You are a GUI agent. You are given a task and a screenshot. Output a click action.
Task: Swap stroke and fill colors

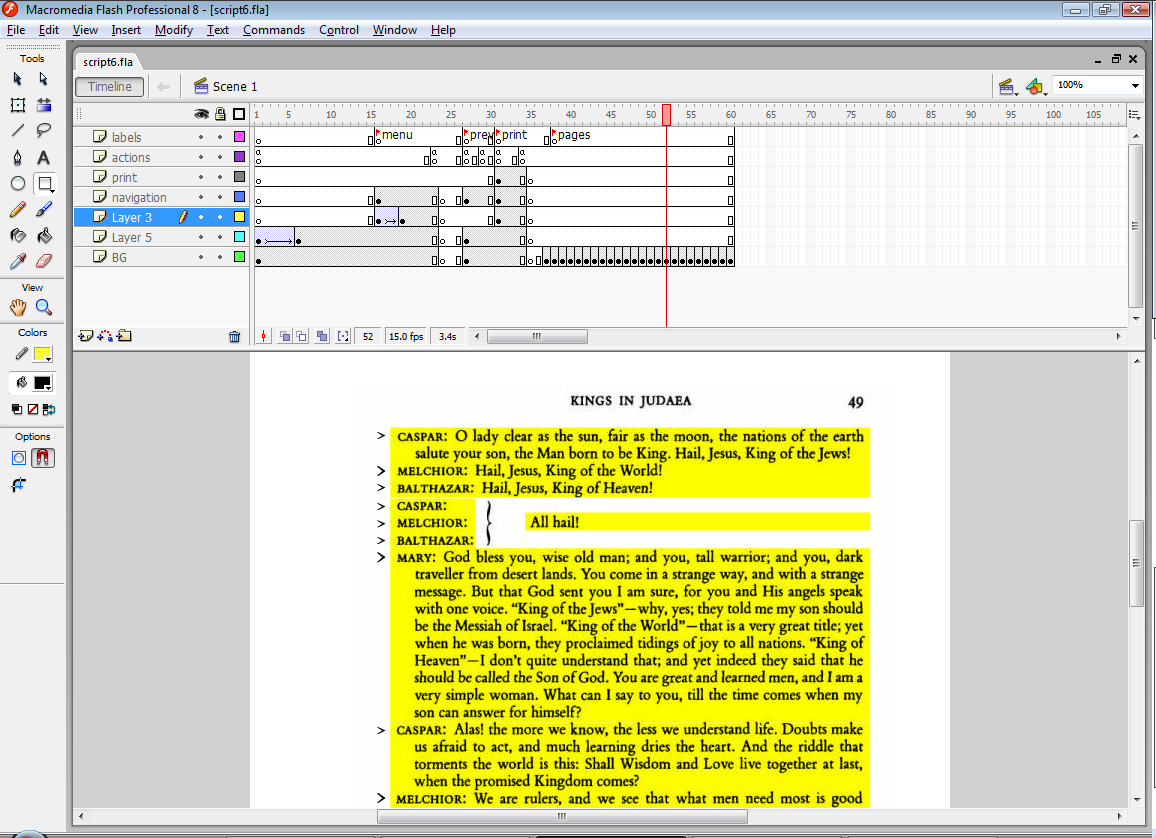coord(49,410)
